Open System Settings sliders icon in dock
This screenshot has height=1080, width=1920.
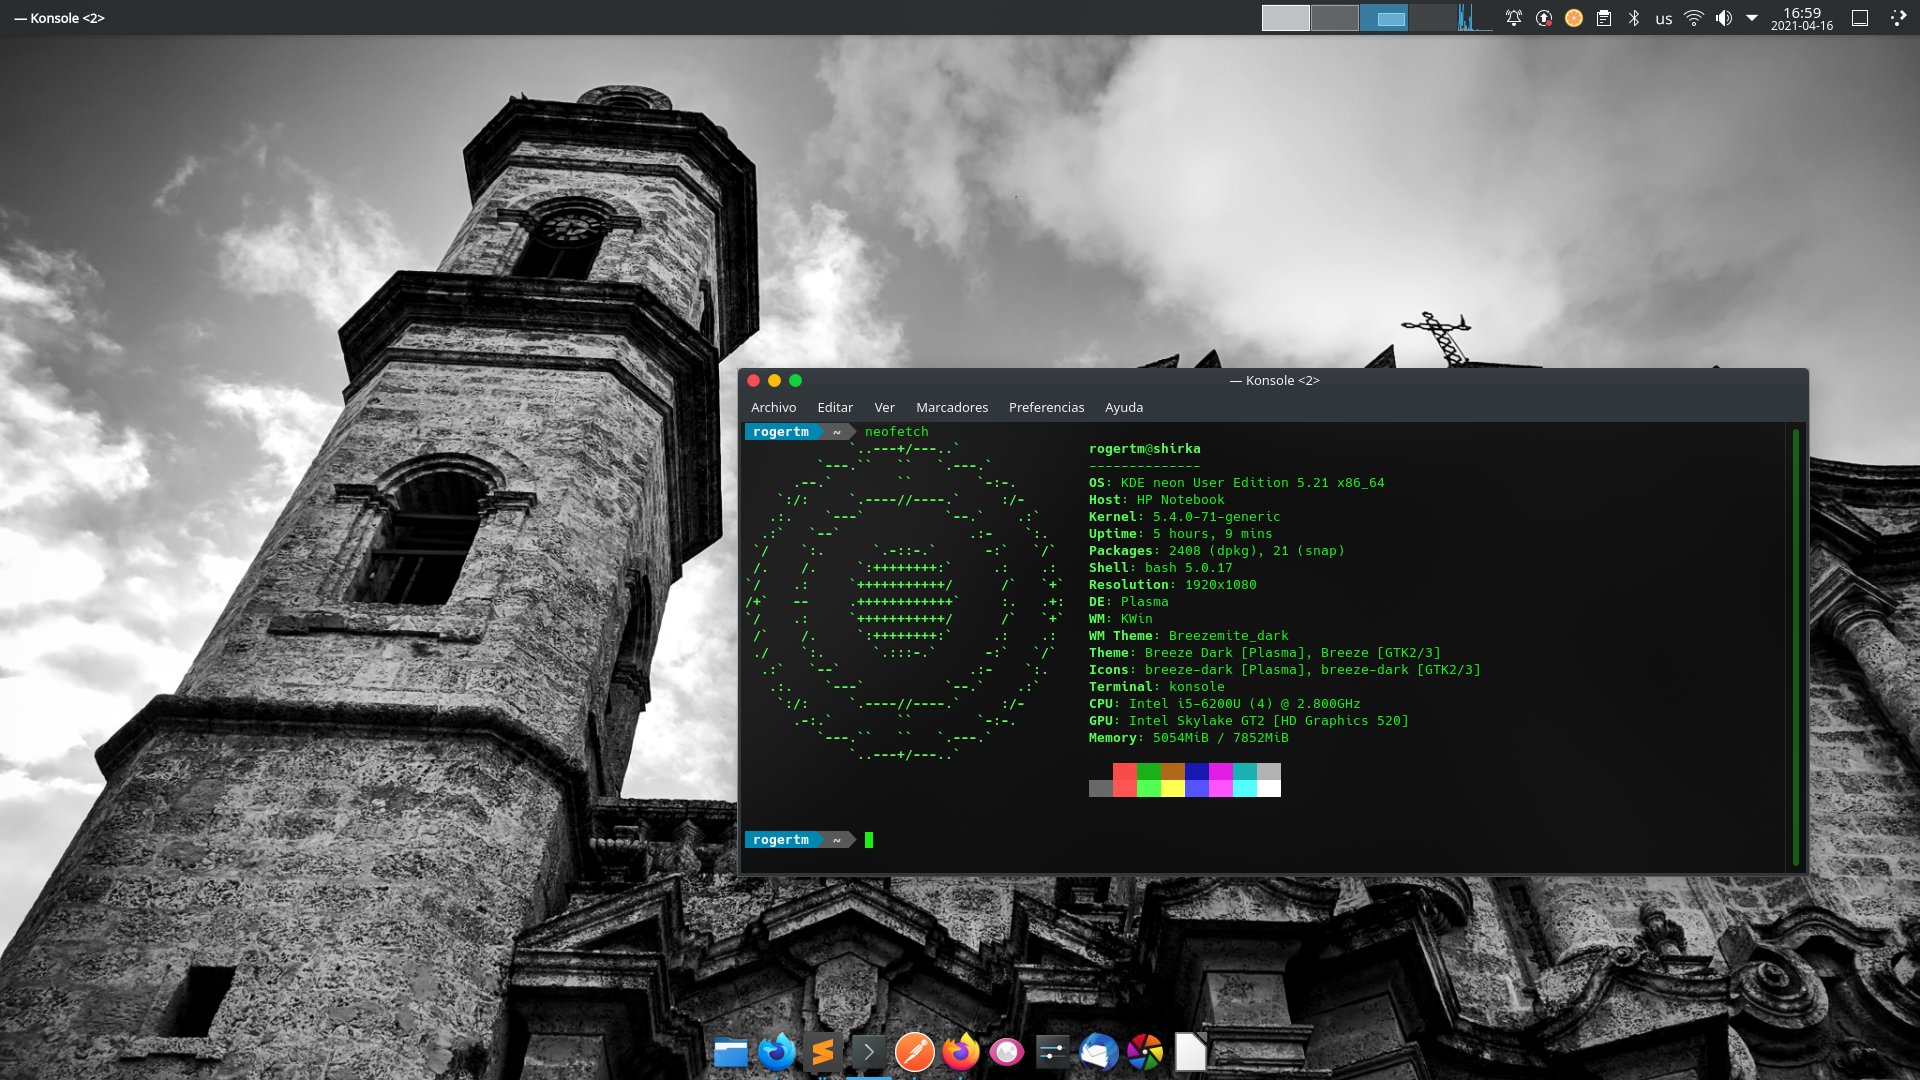coord(1052,1052)
